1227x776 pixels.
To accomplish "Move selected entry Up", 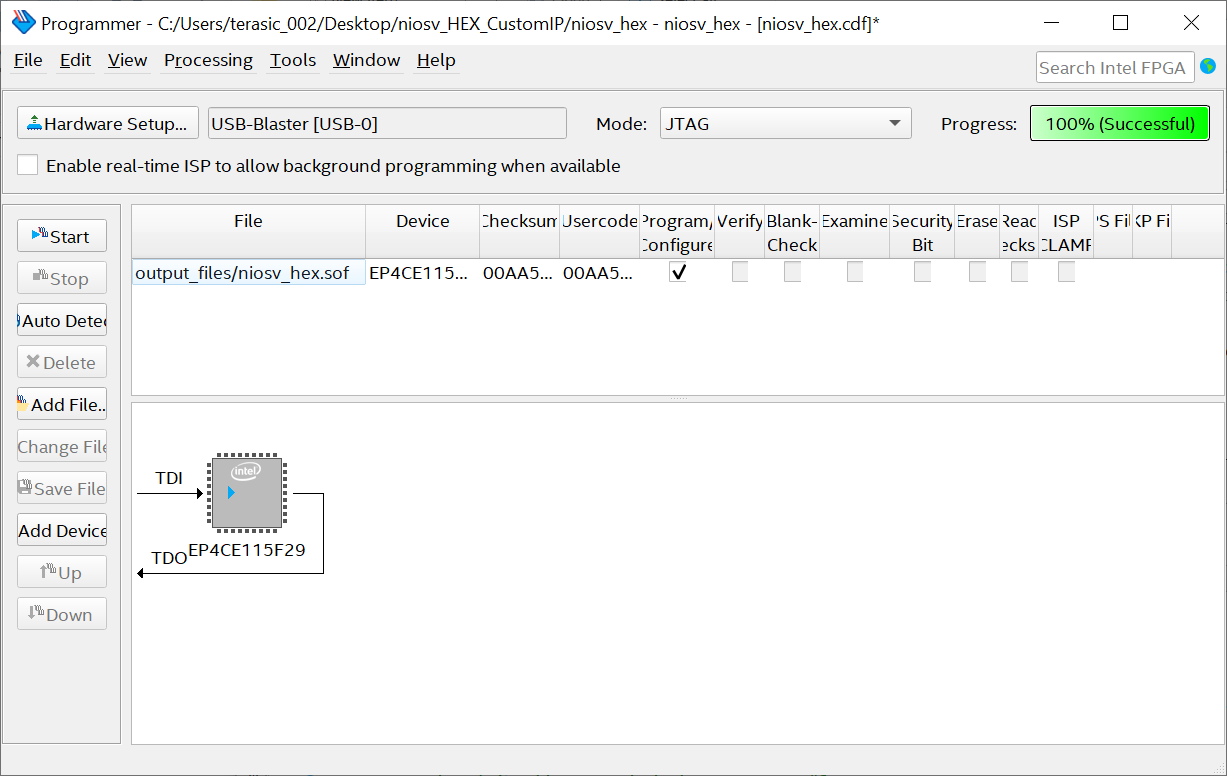I will (x=62, y=572).
